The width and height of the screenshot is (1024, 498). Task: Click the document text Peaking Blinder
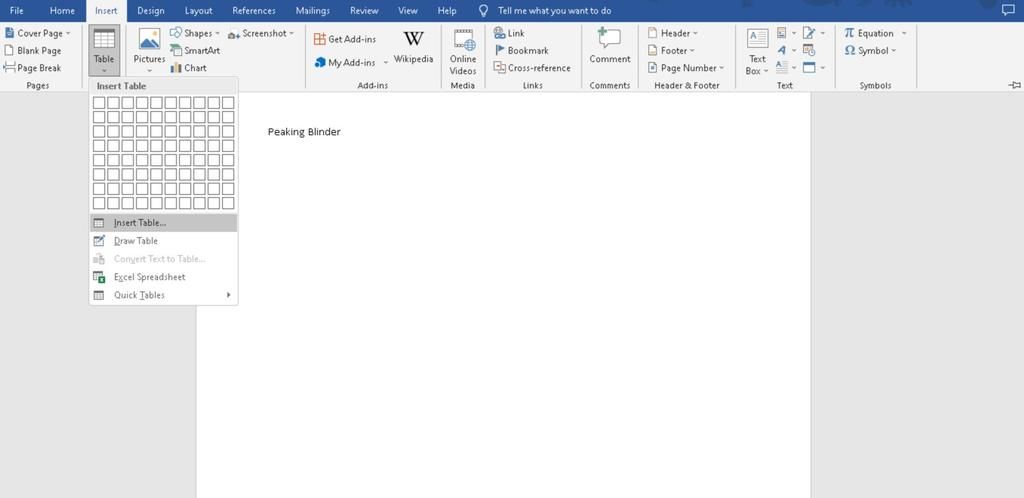(x=304, y=132)
